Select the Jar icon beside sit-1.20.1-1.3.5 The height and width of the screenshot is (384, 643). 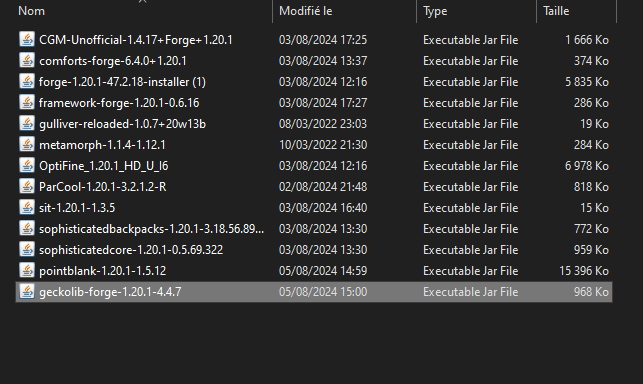click(x=27, y=207)
